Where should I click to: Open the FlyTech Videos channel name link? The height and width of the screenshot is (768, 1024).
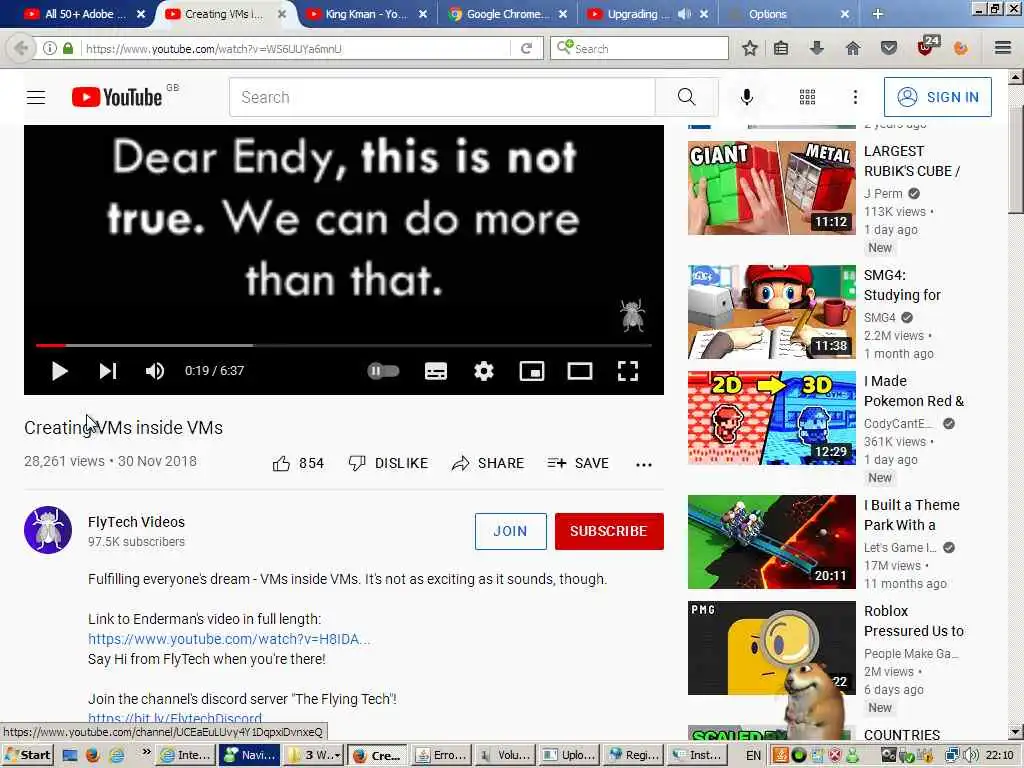pyautogui.click(x=136, y=522)
